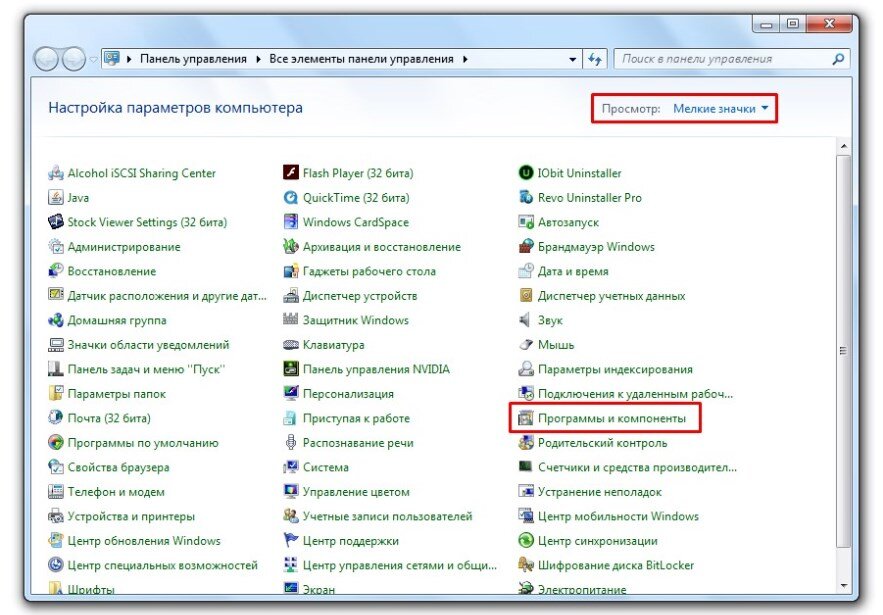Expand the address bar history dropdown arrow
The image size is (883, 615).
click(573, 59)
